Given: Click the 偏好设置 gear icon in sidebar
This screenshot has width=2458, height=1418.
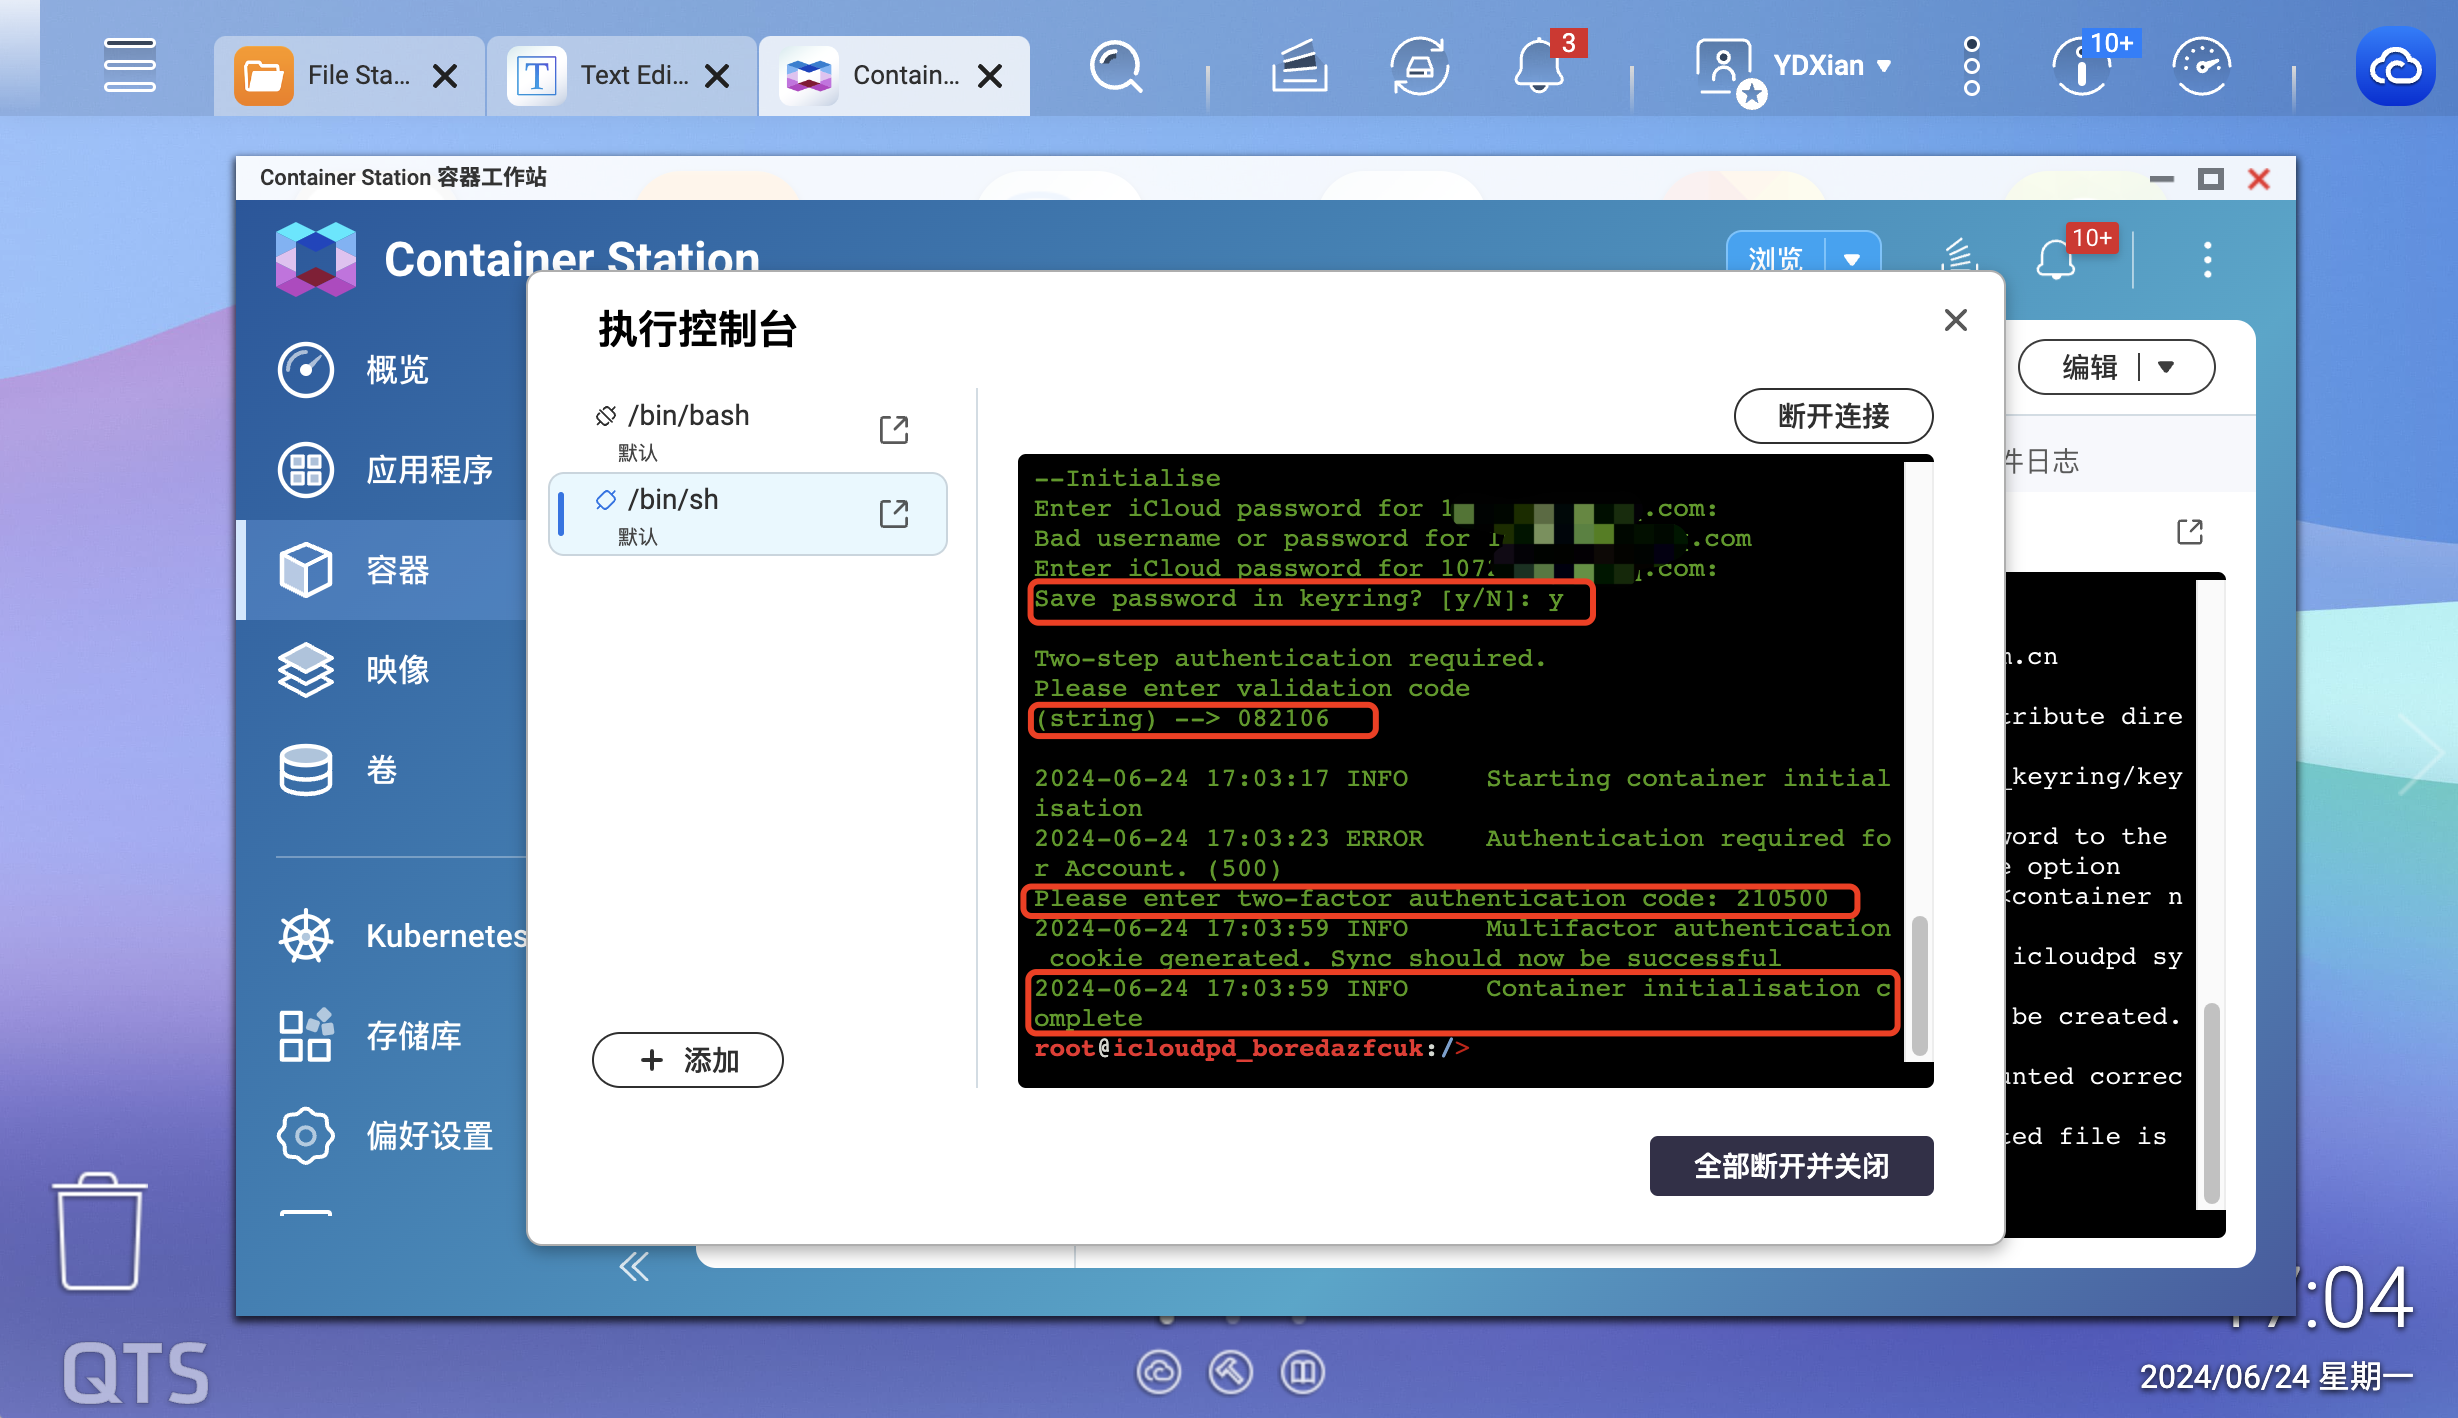Looking at the screenshot, I should click(305, 1136).
